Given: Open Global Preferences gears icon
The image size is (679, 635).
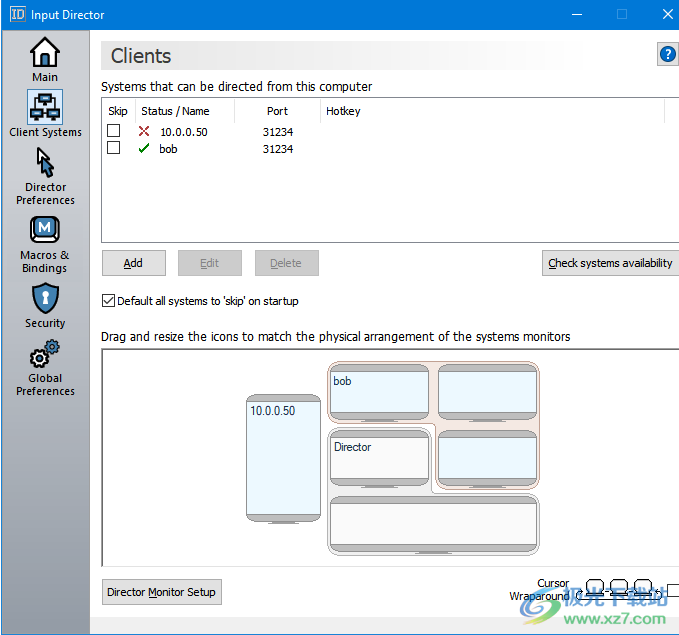Looking at the screenshot, I should coord(45,369).
